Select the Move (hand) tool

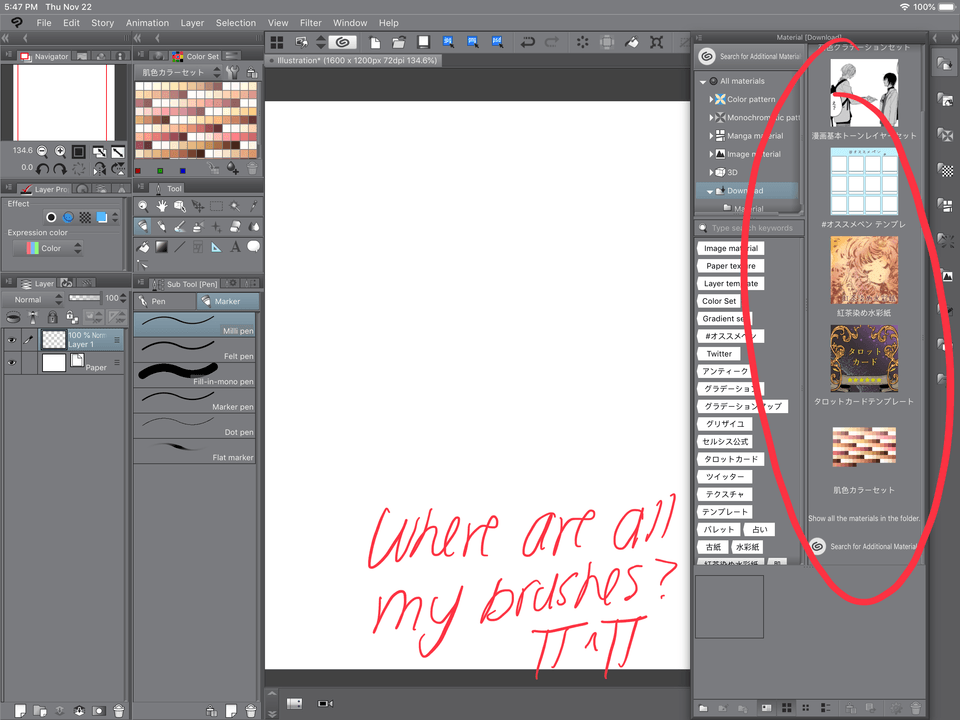161,206
